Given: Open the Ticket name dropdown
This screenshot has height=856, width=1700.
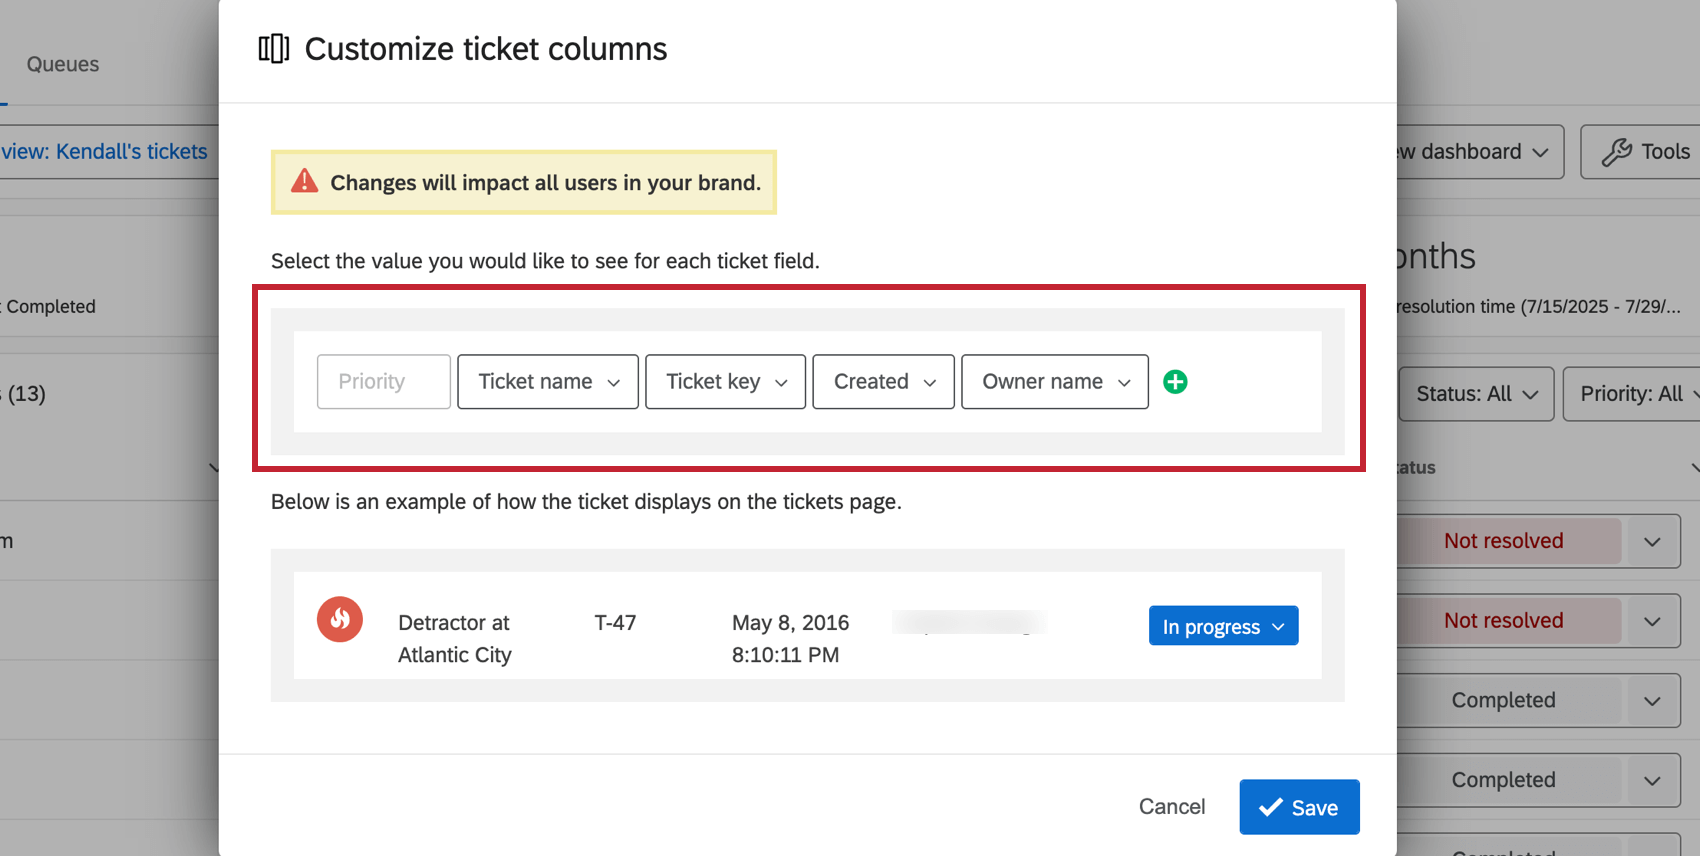Looking at the screenshot, I should (547, 382).
